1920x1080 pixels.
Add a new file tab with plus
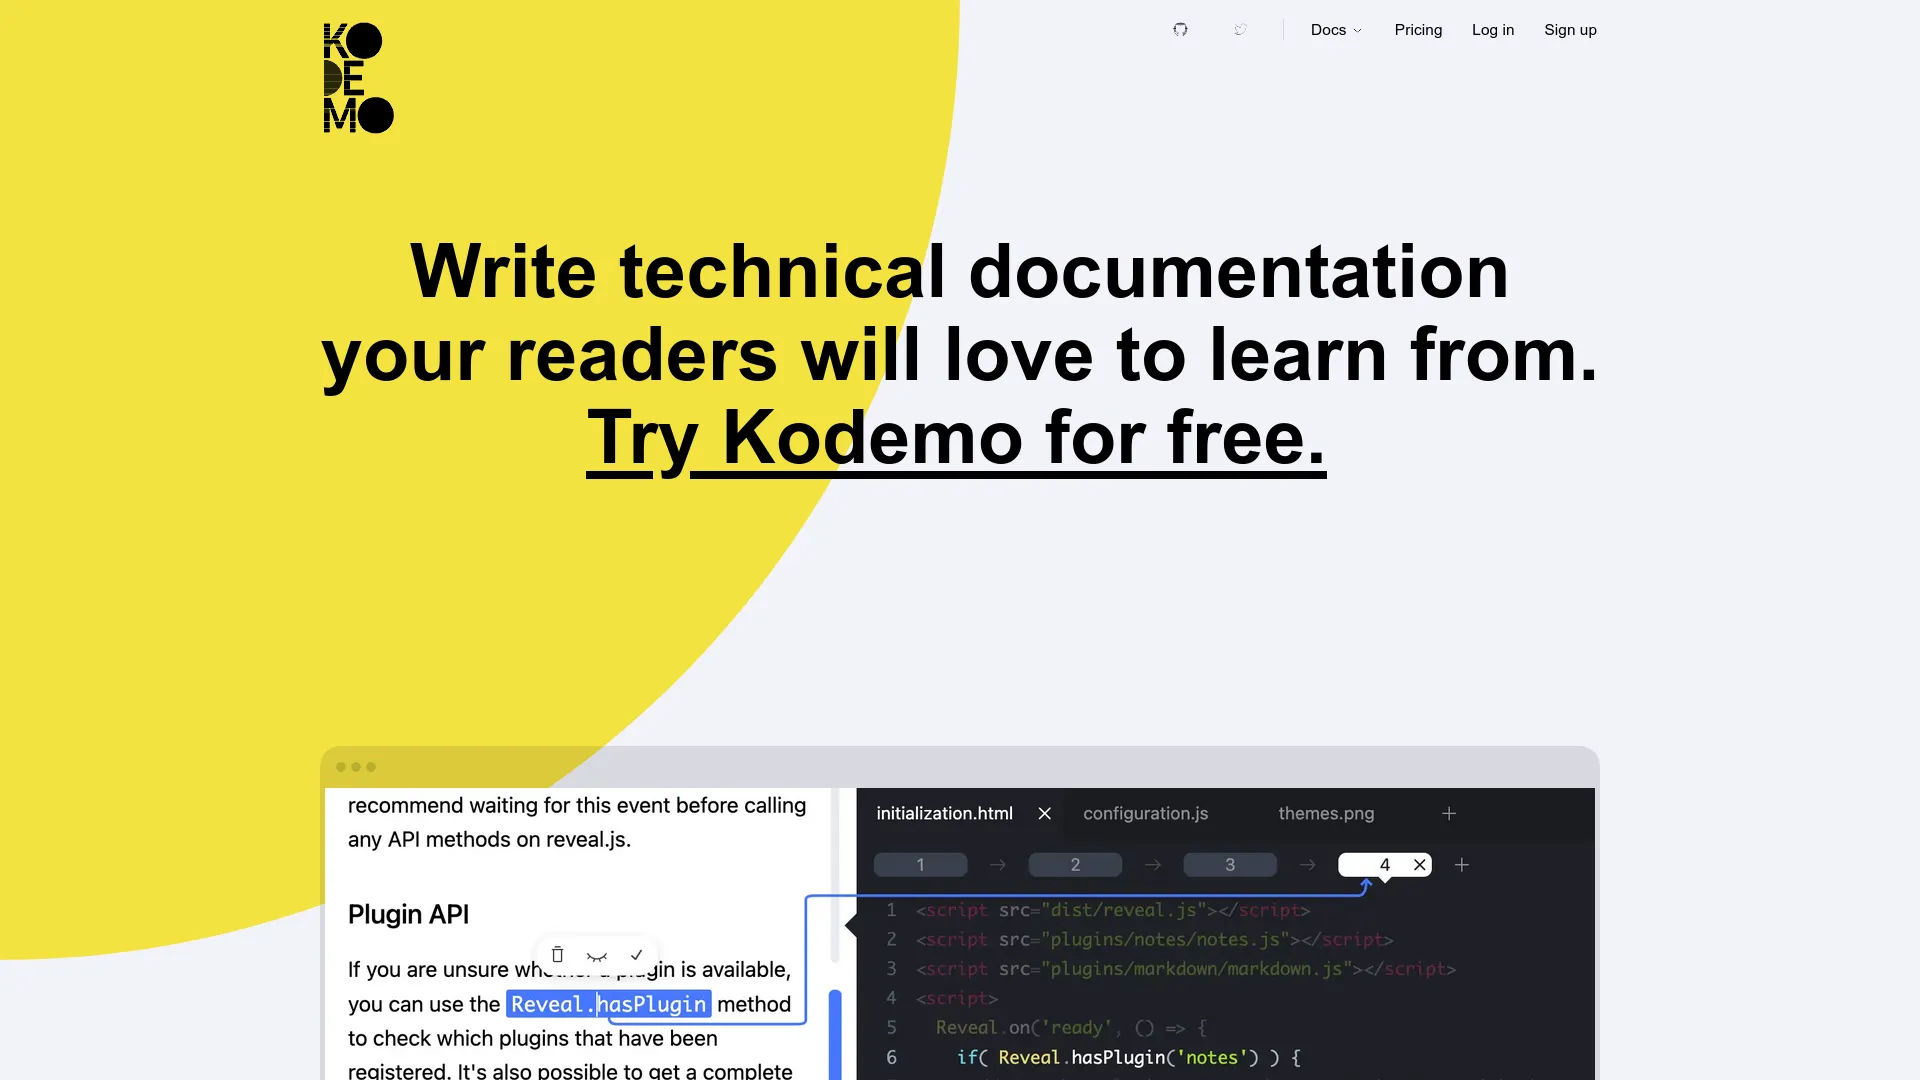coord(1449,814)
